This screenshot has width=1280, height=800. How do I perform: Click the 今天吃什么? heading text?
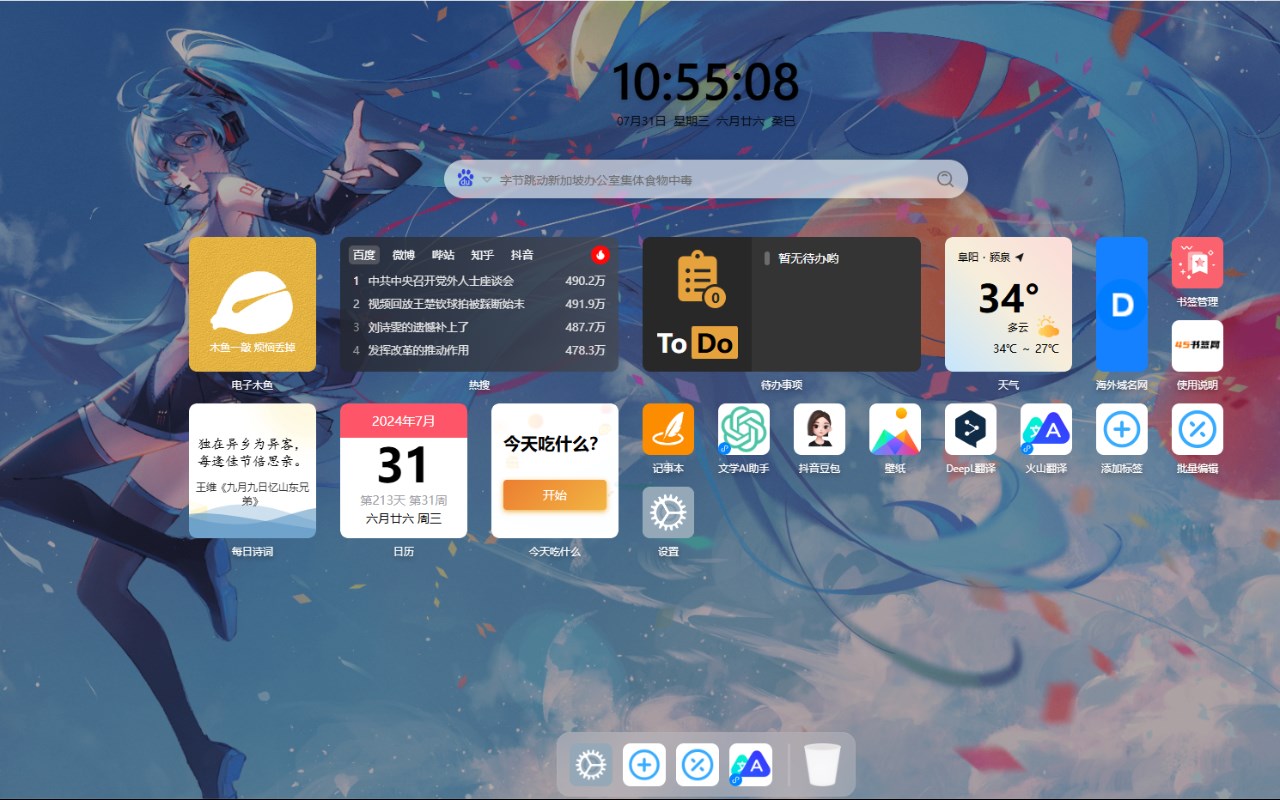[x=550, y=443]
